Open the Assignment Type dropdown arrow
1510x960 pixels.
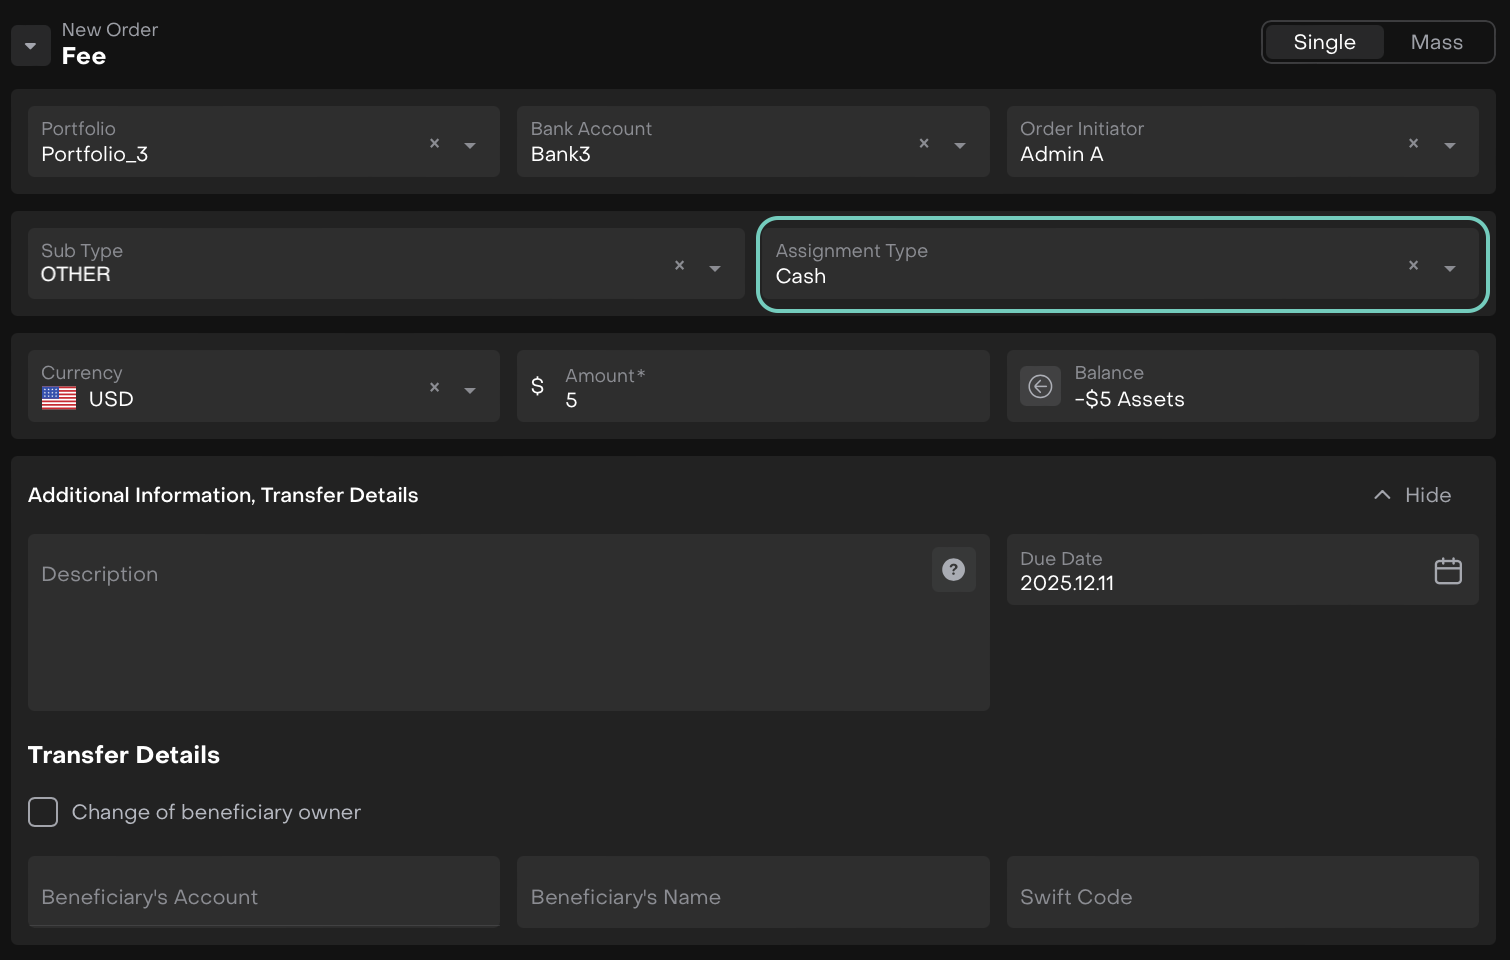1449,268
